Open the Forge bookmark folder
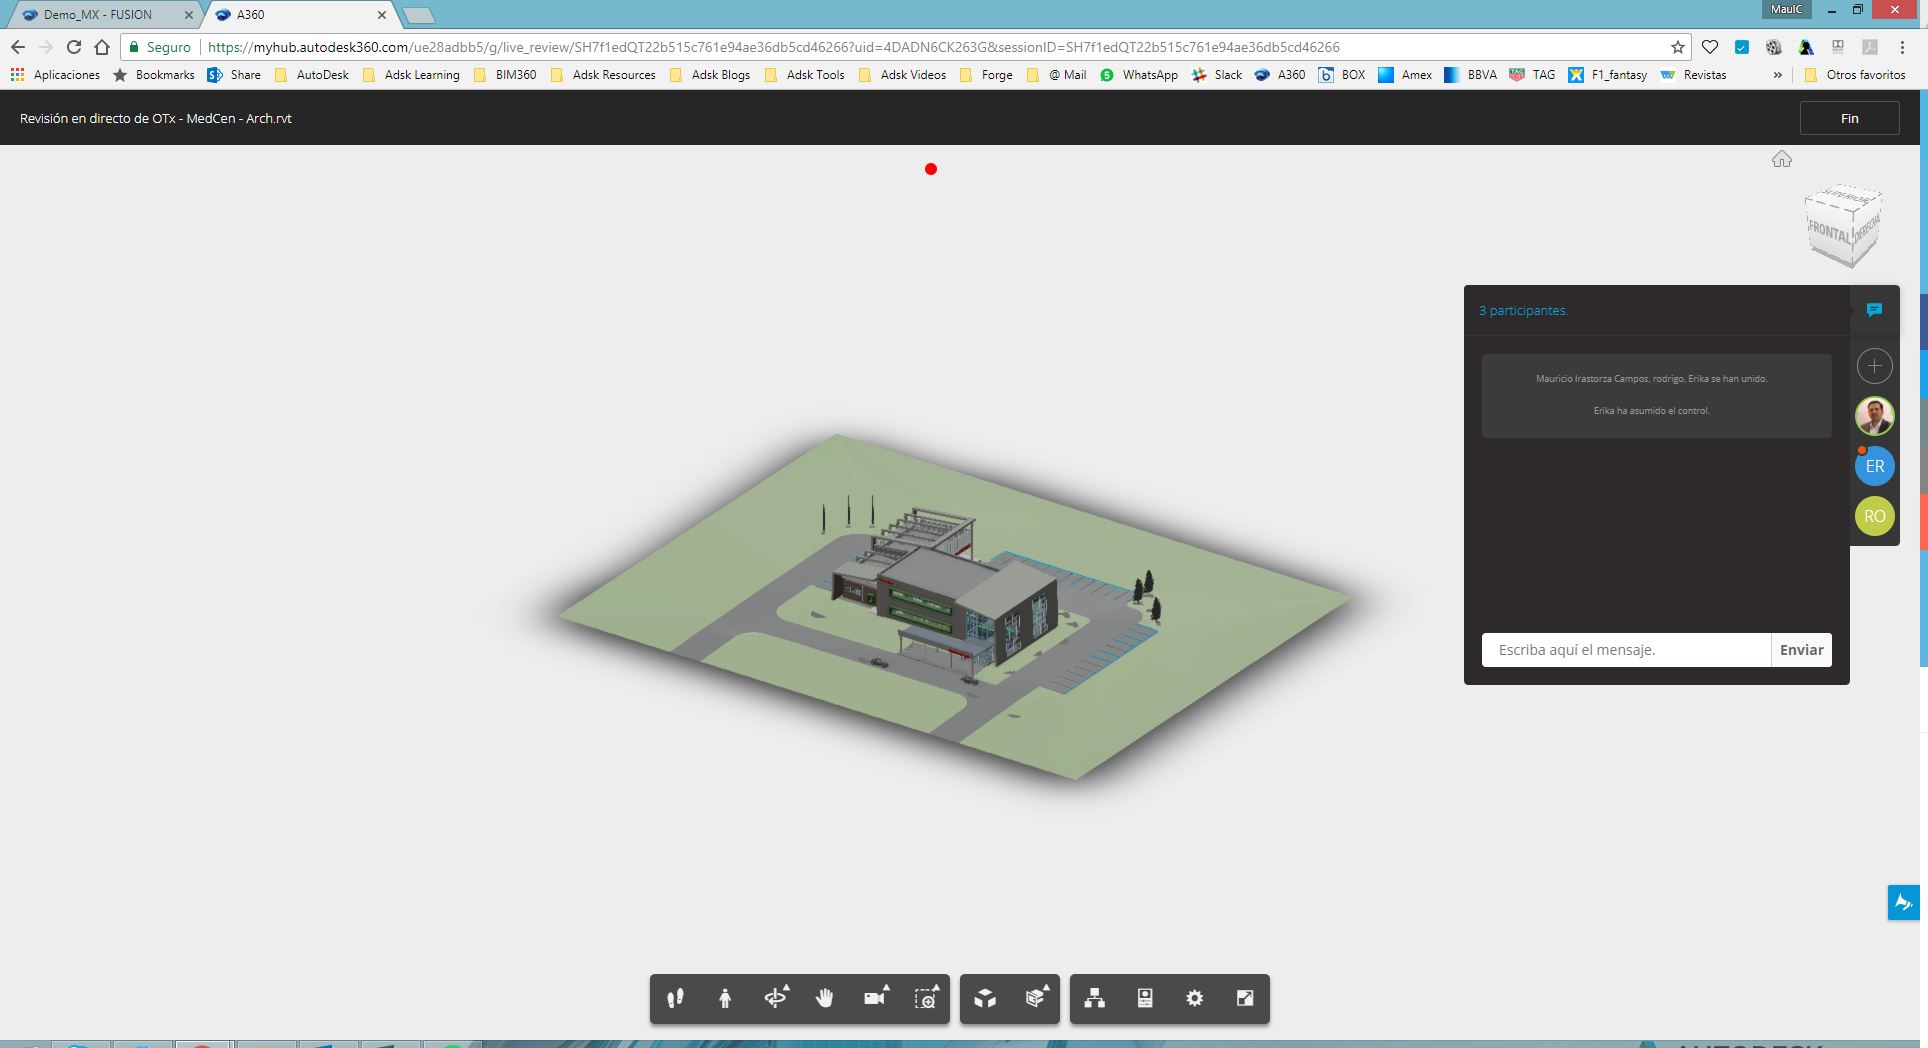 coord(986,75)
